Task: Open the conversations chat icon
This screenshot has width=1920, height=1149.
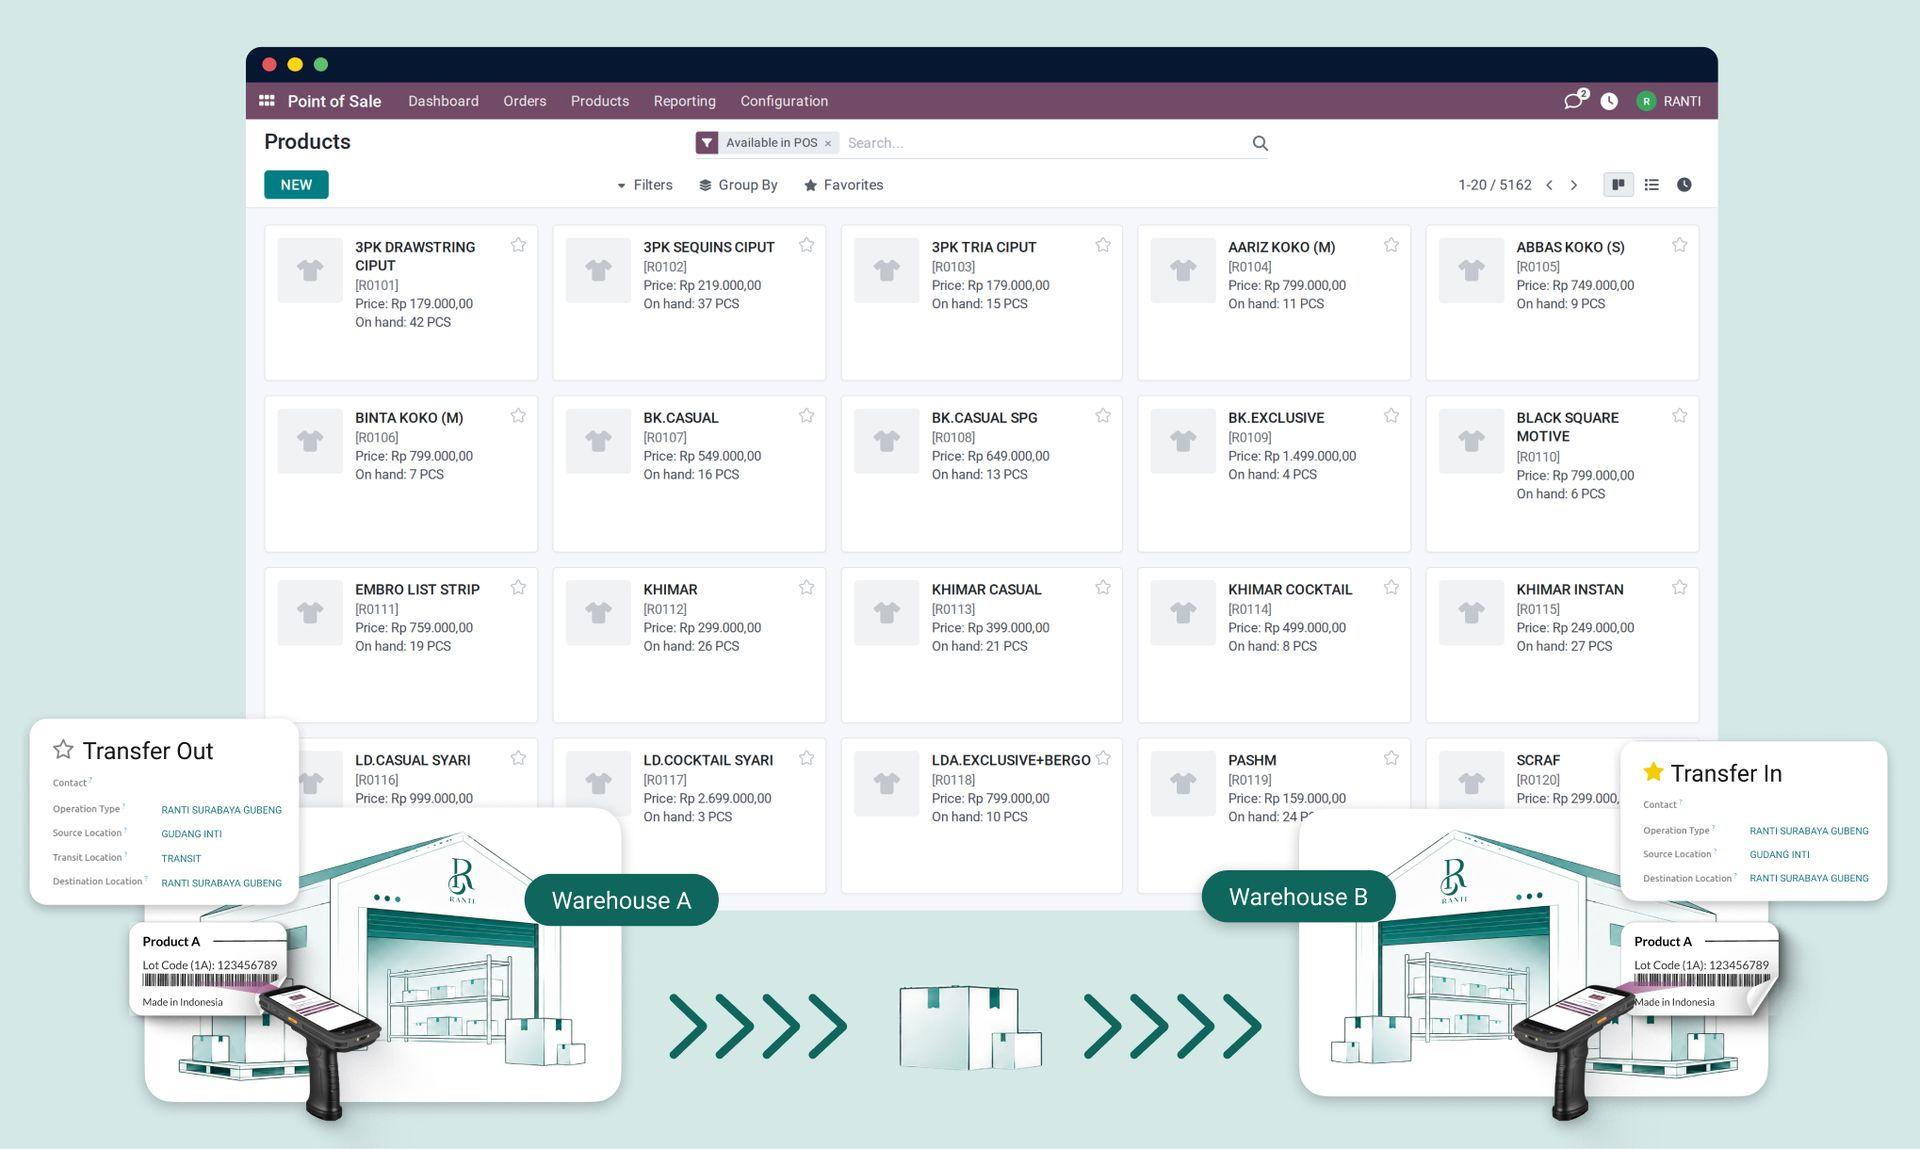Action: pyautogui.click(x=1574, y=100)
